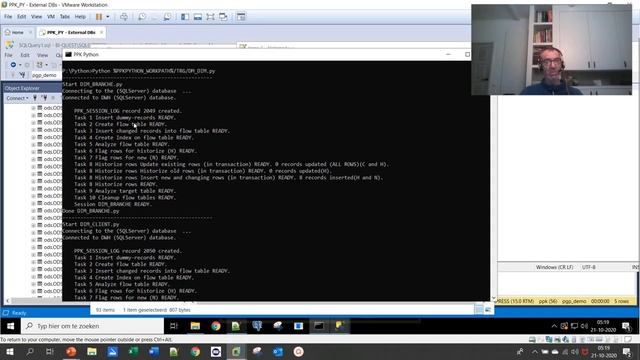Image resolution: width=640 pixels, height=360 pixels.
Task: Click the UTF-8 encoding indicator
Action: pos(589,267)
